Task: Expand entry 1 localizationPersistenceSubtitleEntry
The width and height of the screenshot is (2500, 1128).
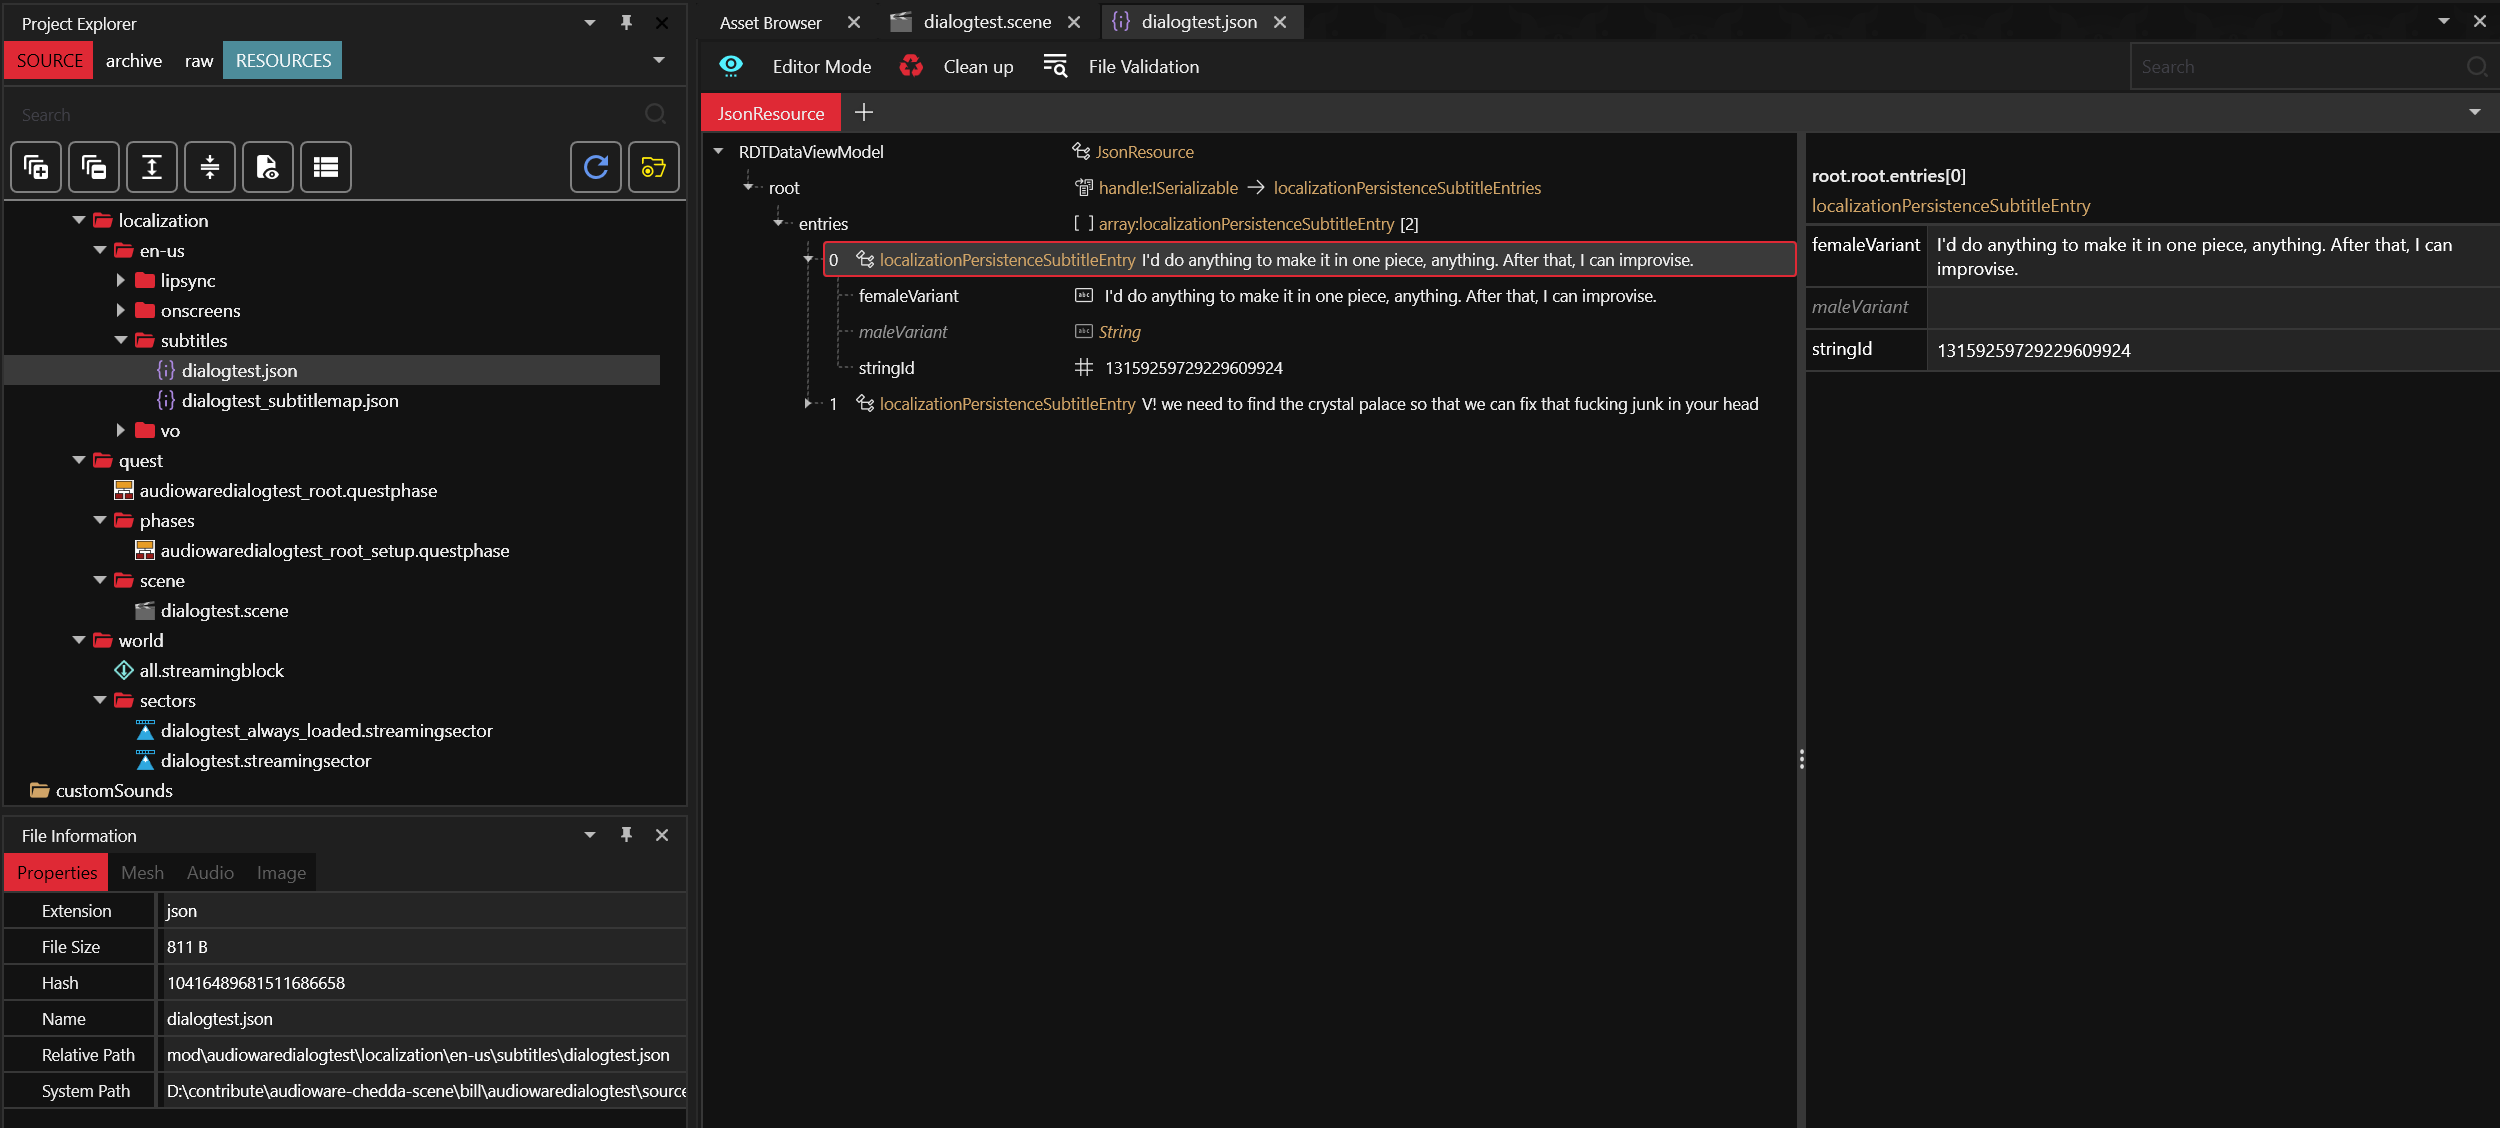Action: [808, 404]
